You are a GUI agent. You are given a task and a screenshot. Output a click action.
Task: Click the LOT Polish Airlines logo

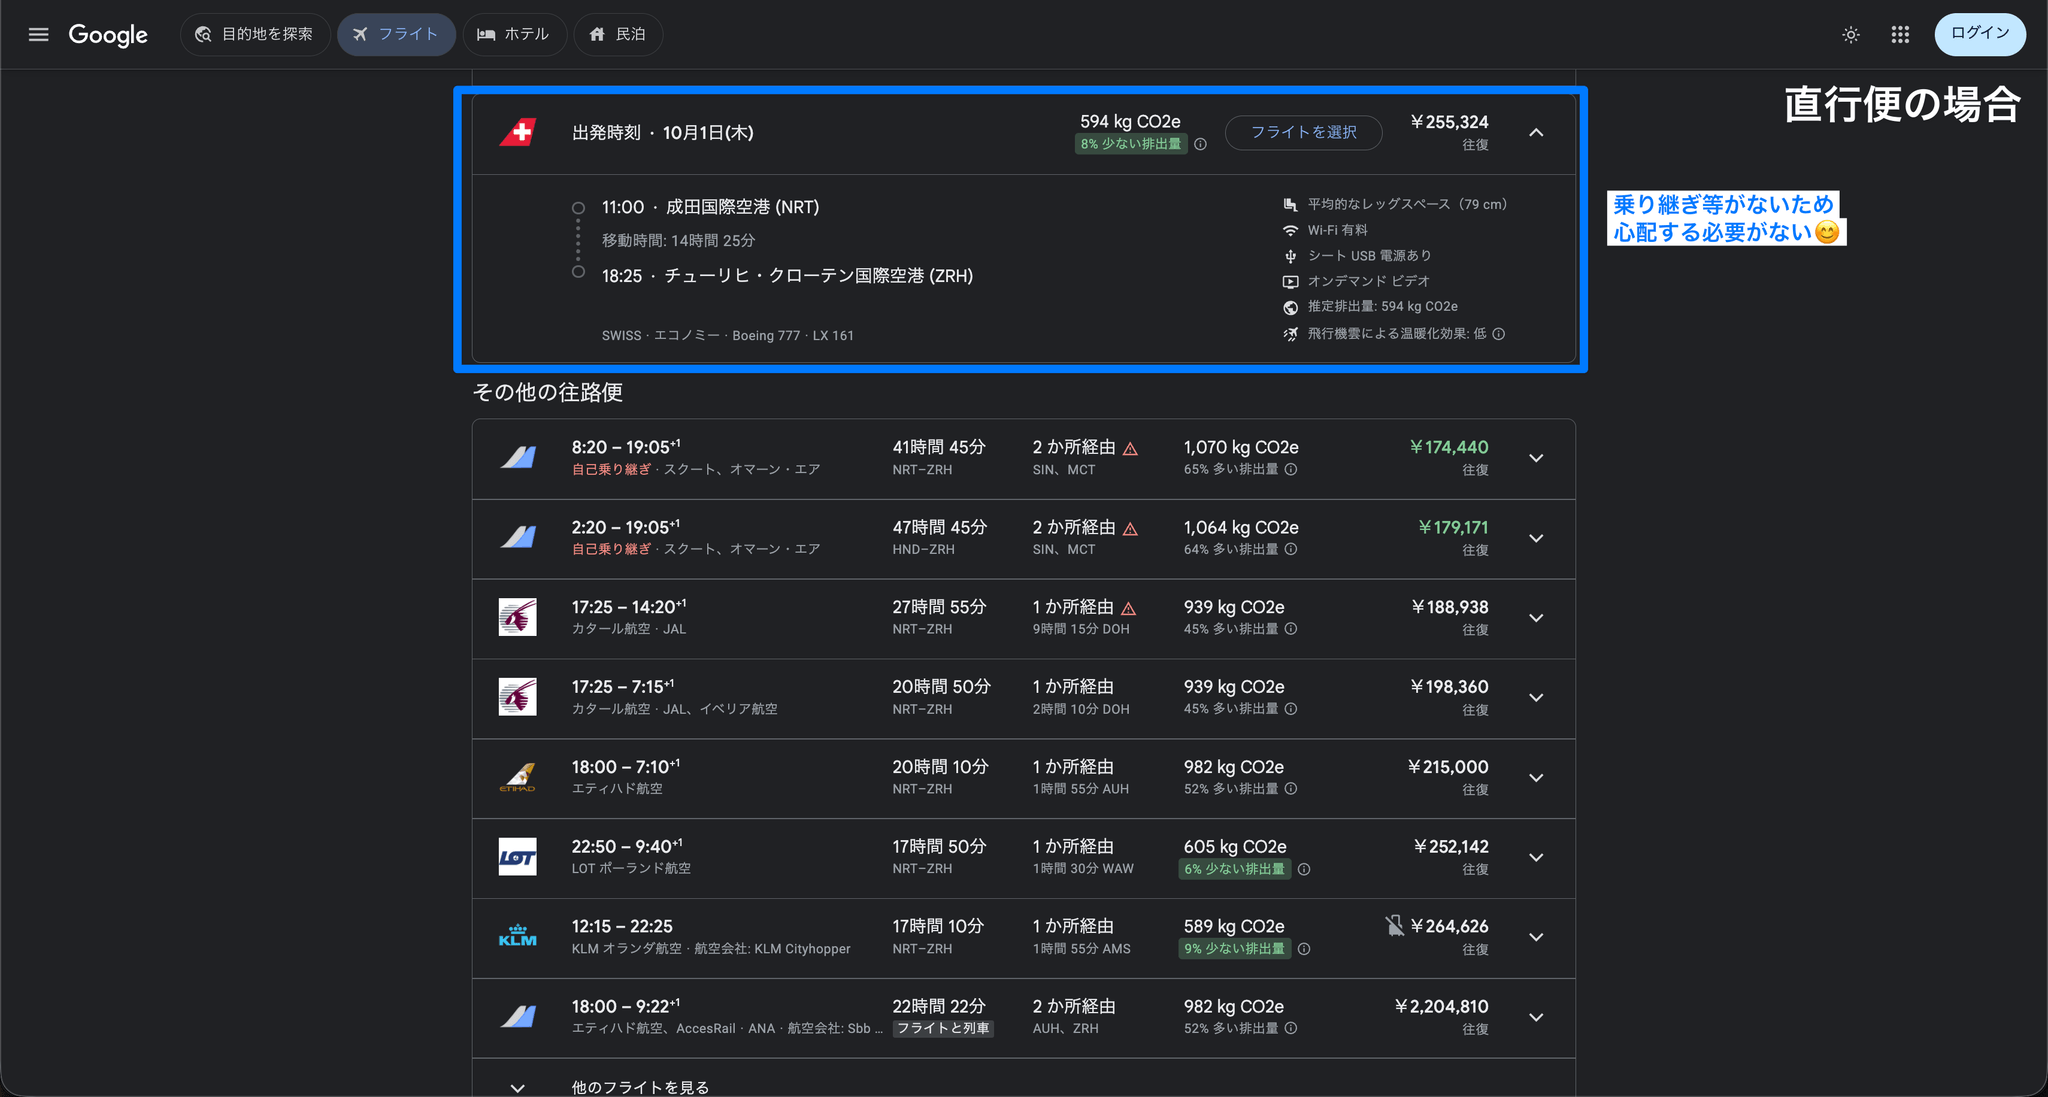[518, 857]
